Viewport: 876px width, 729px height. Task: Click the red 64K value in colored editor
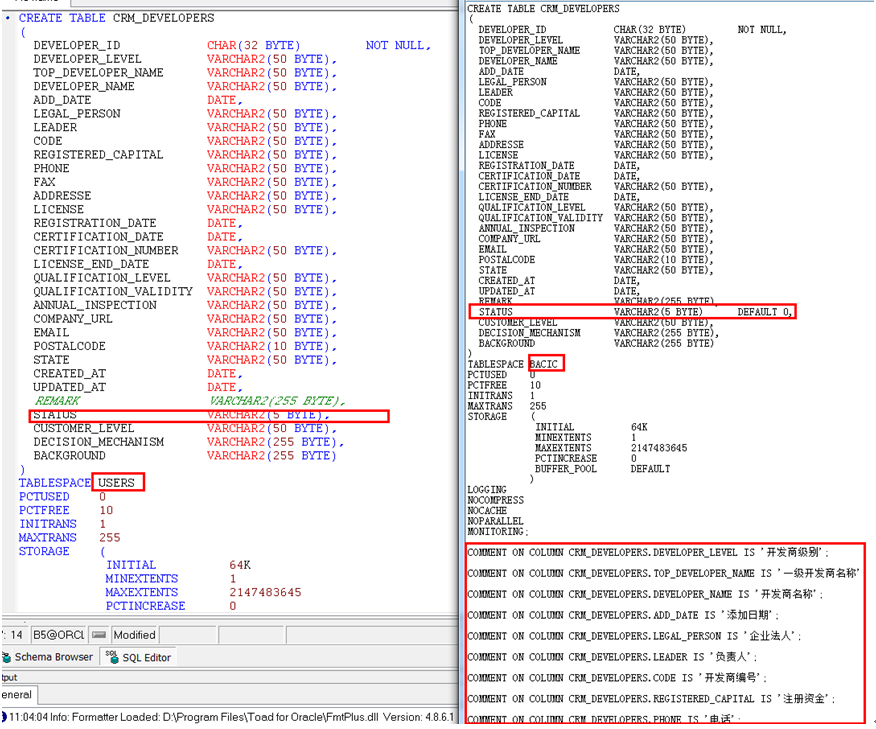pyautogui.click(x=240, y=565)
